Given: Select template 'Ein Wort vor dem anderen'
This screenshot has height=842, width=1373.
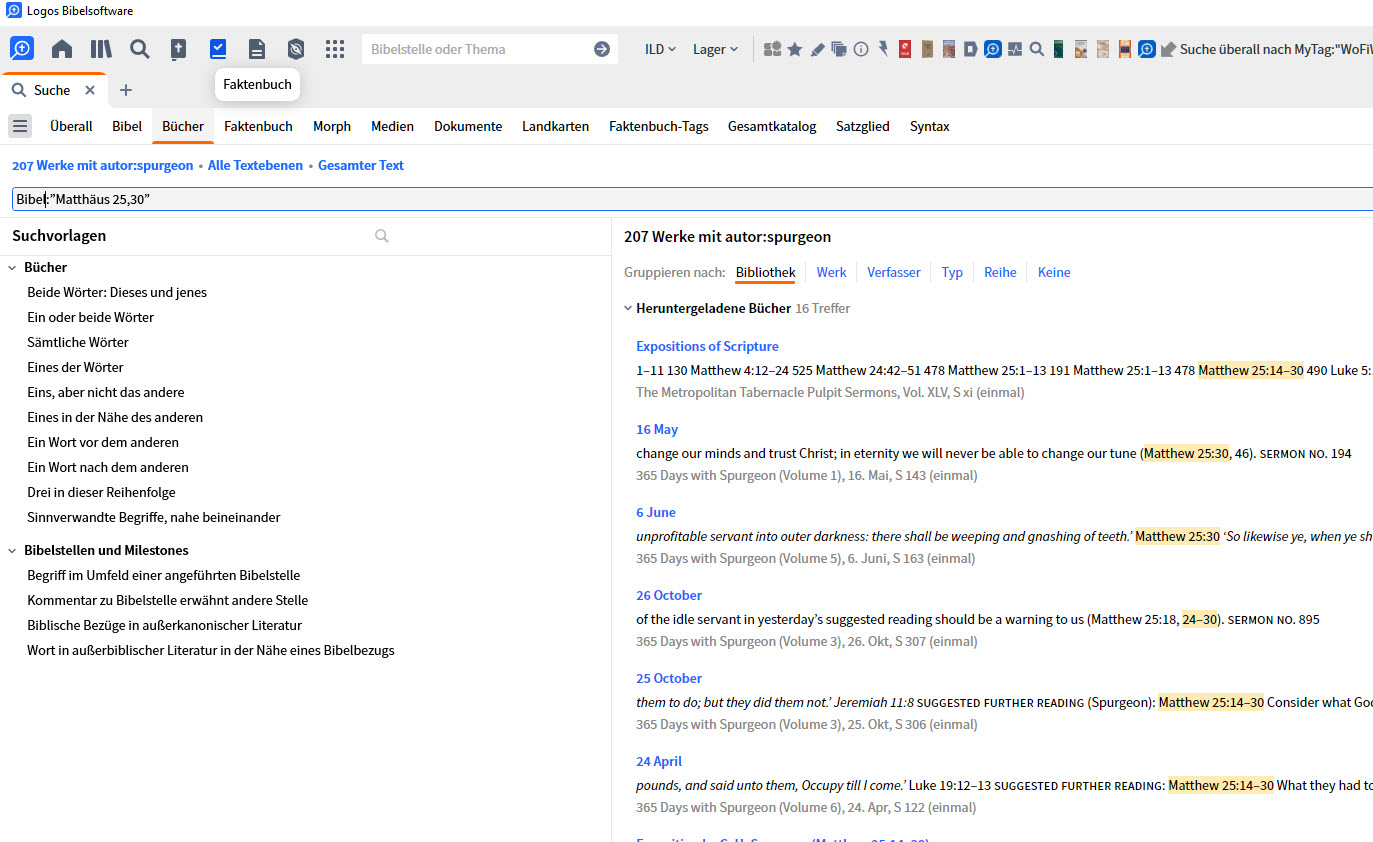Looking at the screenshot, I should coord(103,442).
